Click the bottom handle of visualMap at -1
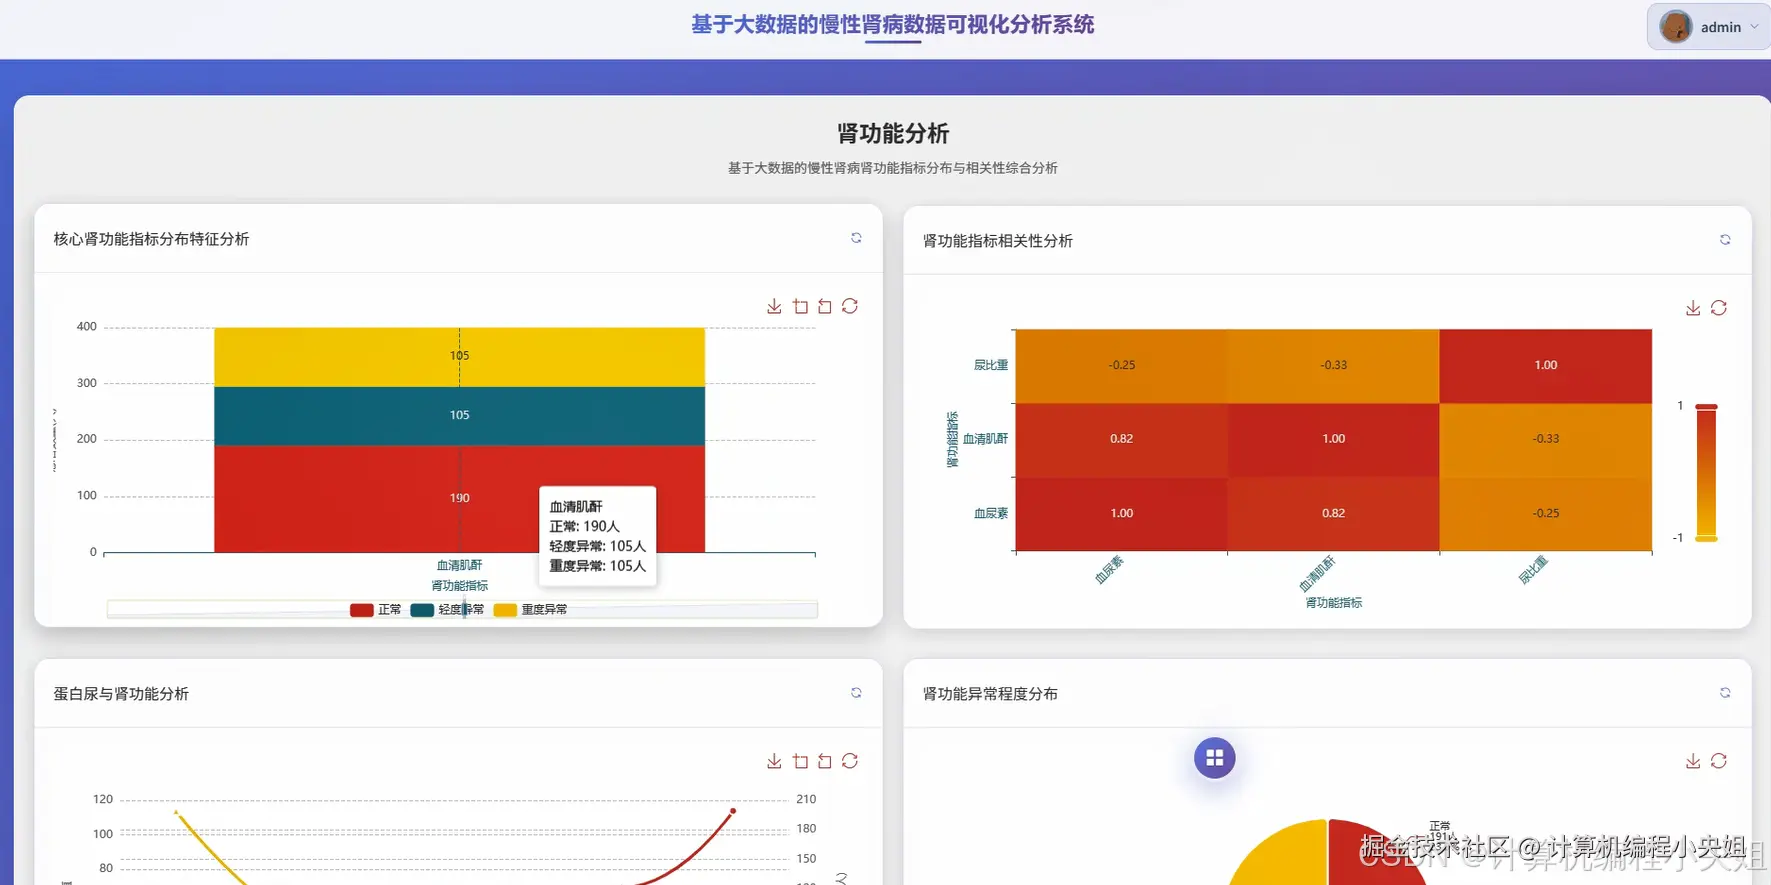Screen dimensions: 1771x885 tap(1706, 539)
